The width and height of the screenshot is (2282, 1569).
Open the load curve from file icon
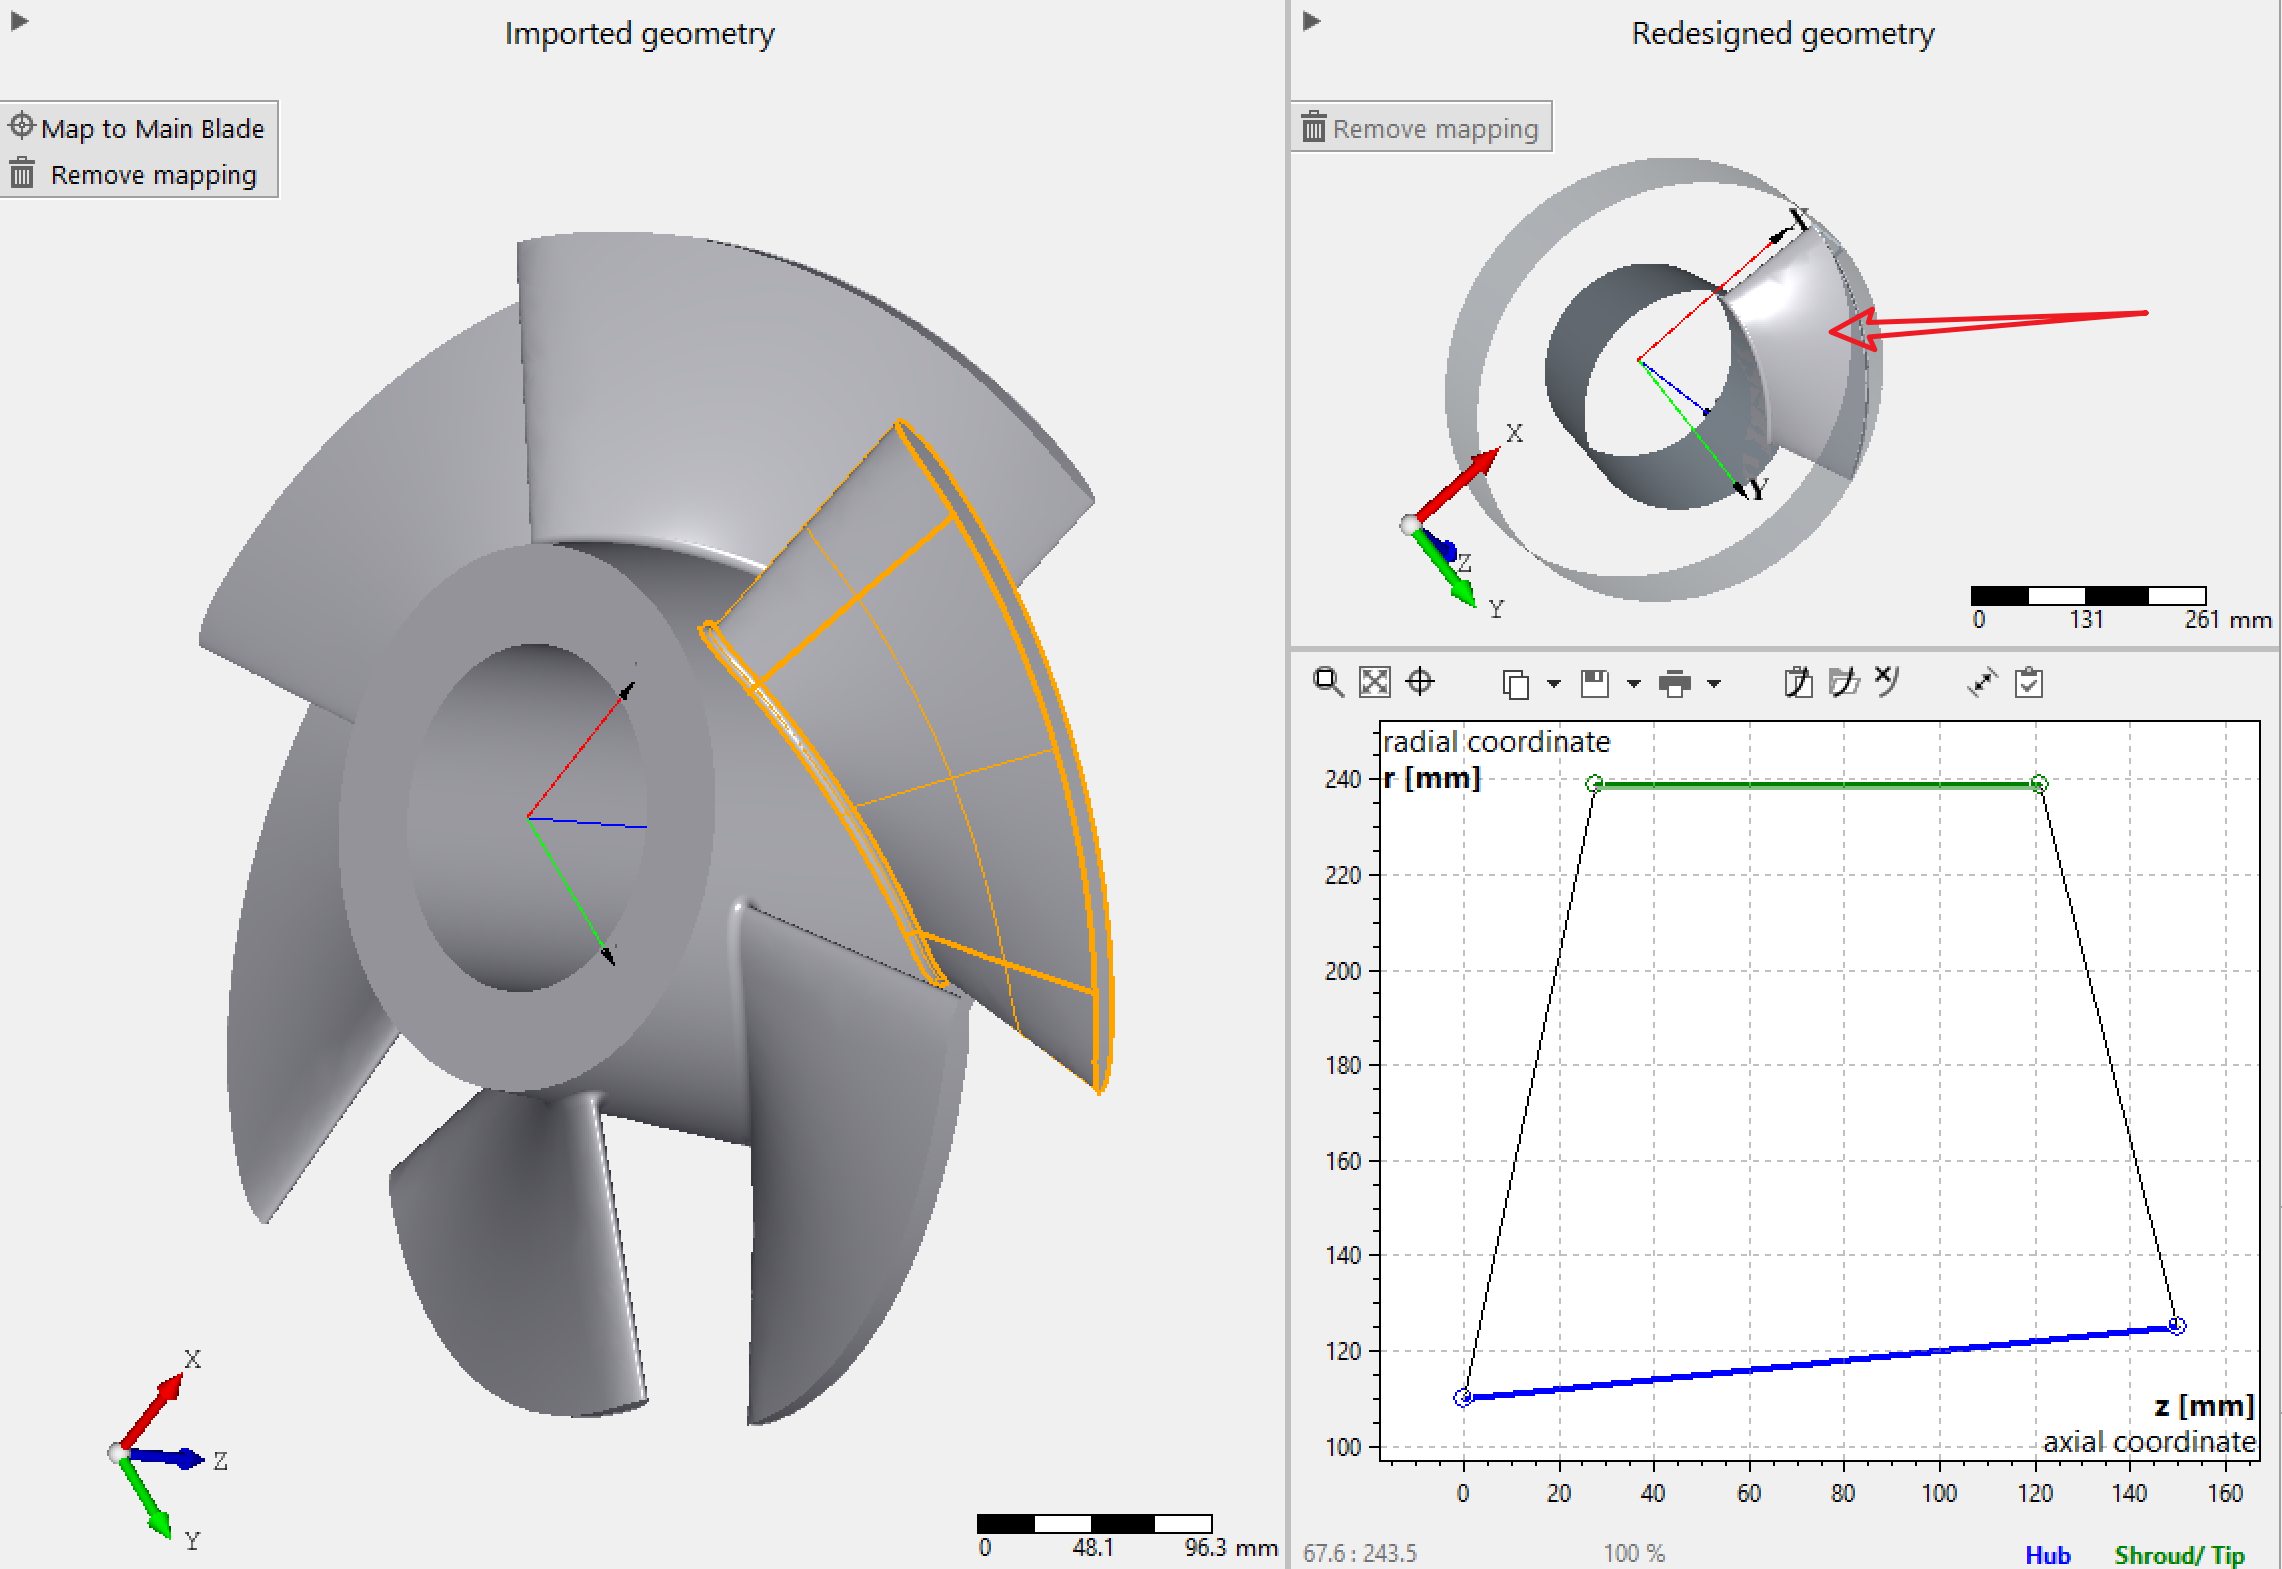tap(1843, 683)
